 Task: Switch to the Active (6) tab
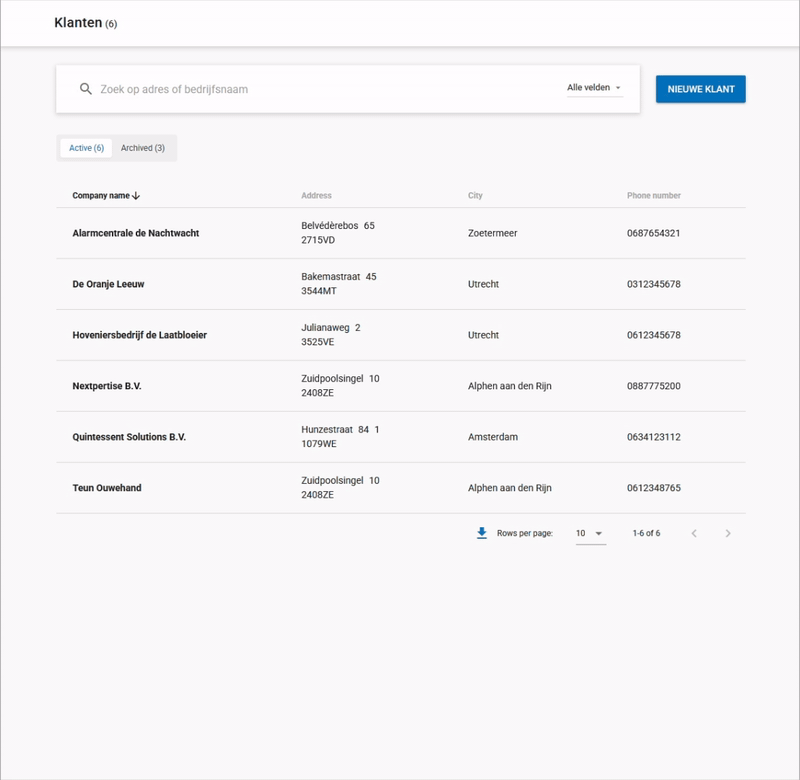click(86, 148)
